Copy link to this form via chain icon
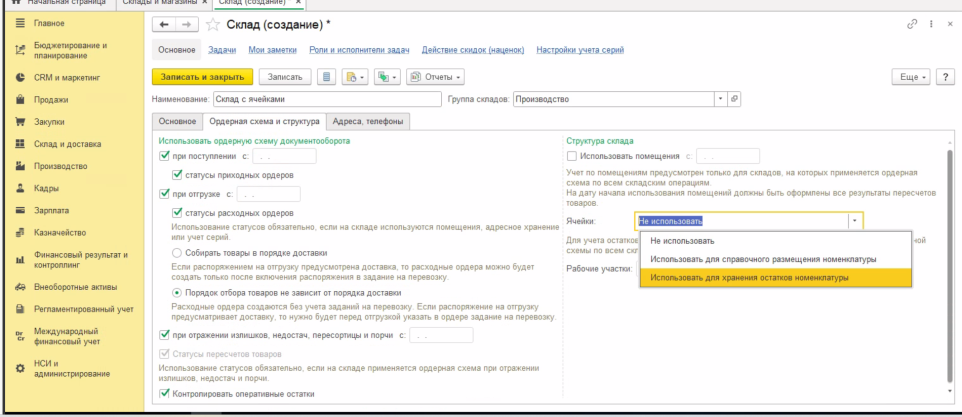This screenshot has width=962, height=417. [x=911, y=22]
